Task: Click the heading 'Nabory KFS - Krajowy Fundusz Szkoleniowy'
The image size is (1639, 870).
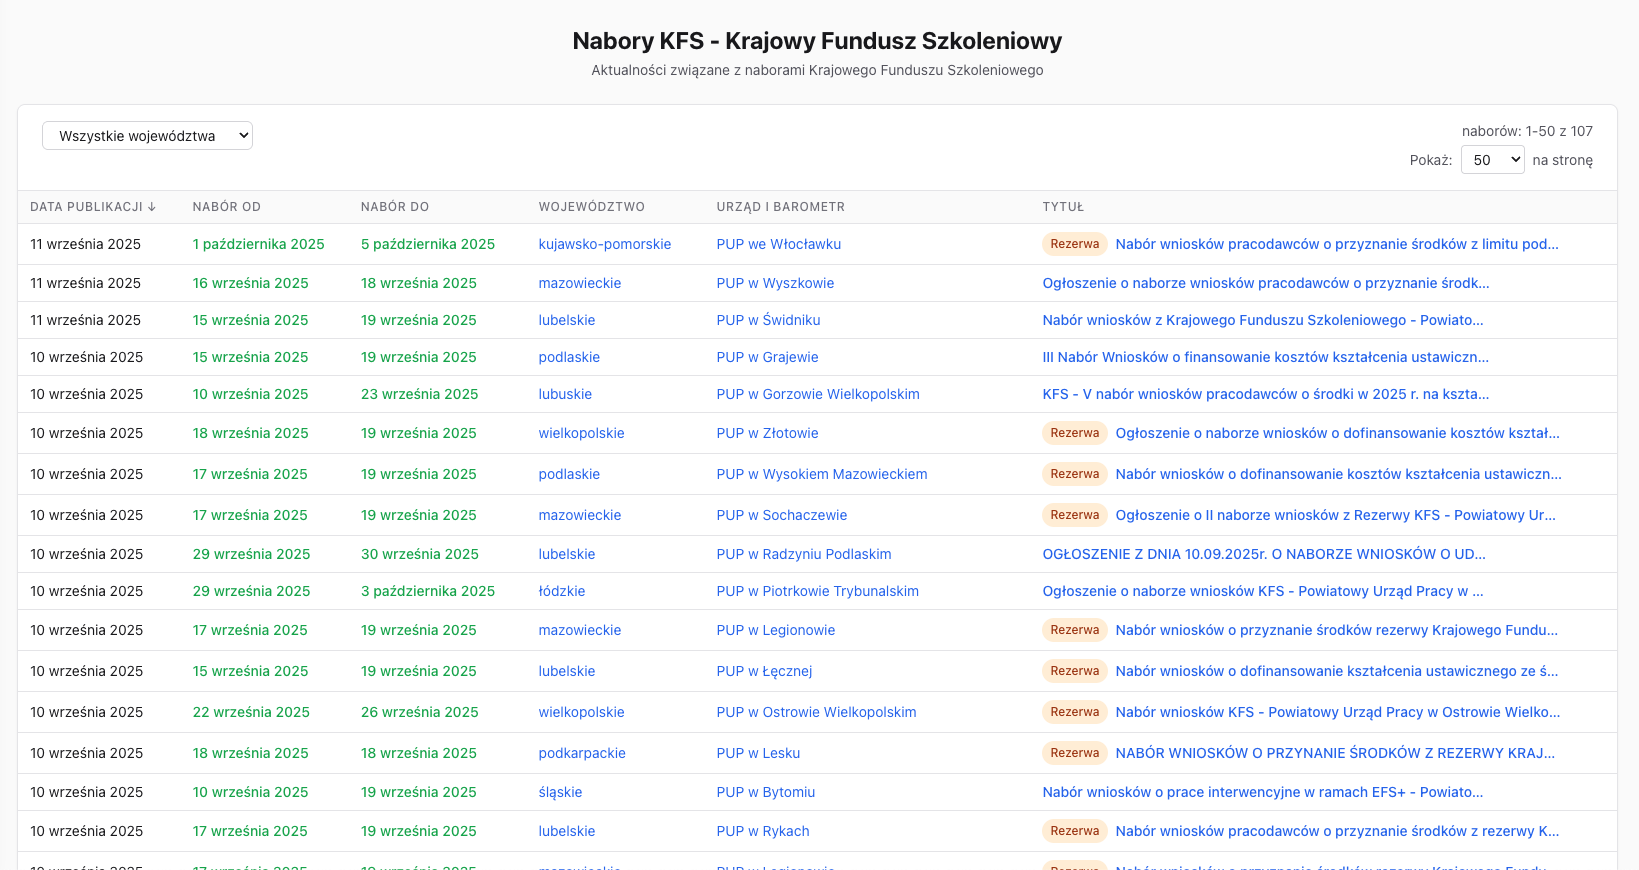Action: click(817, 41)
